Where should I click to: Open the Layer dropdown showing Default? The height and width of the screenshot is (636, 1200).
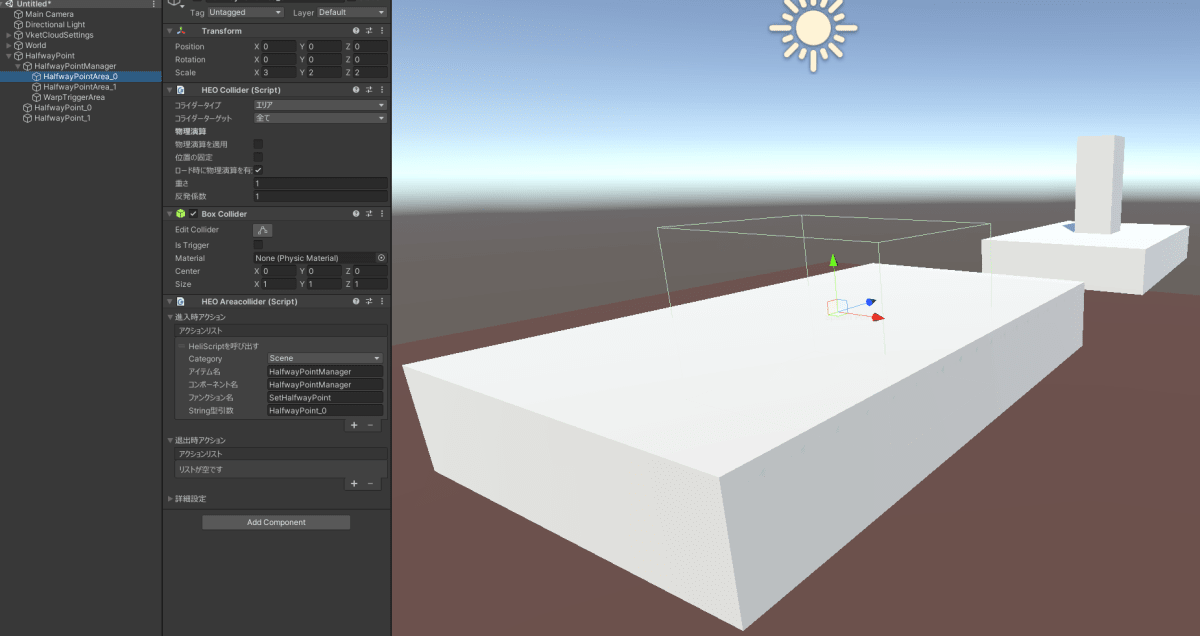352,12
